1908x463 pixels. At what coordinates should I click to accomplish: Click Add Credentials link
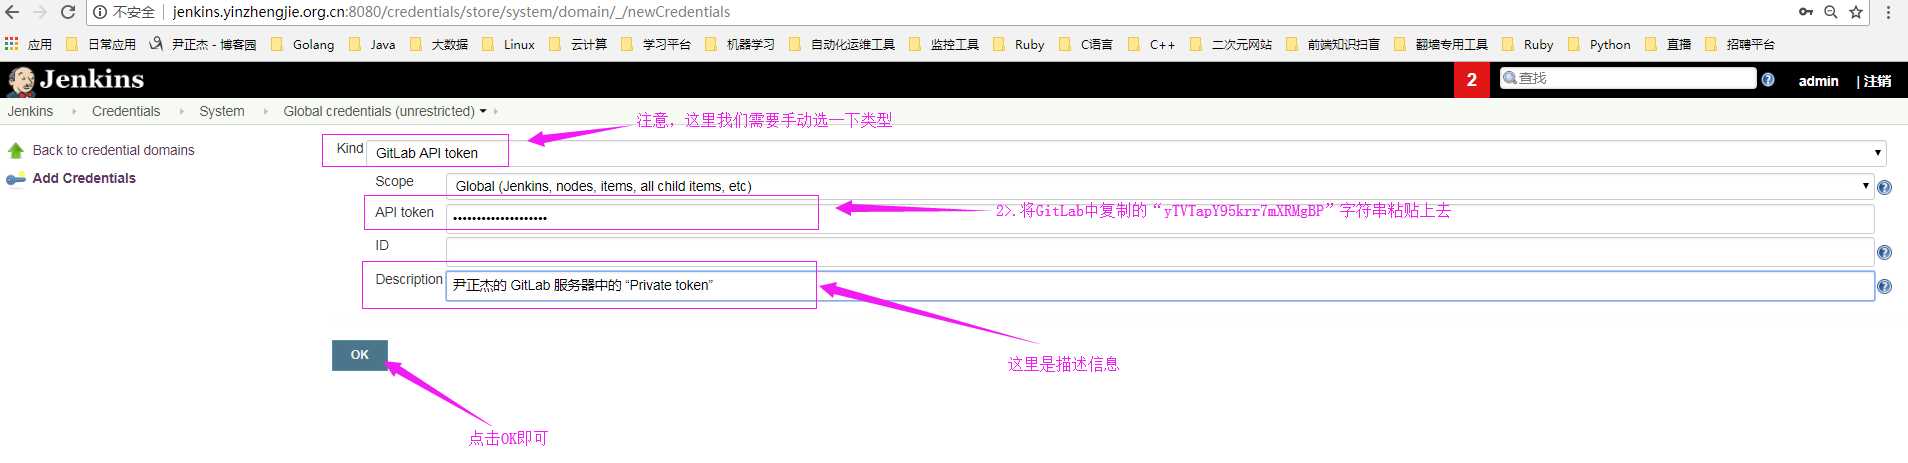pos(84,178)
